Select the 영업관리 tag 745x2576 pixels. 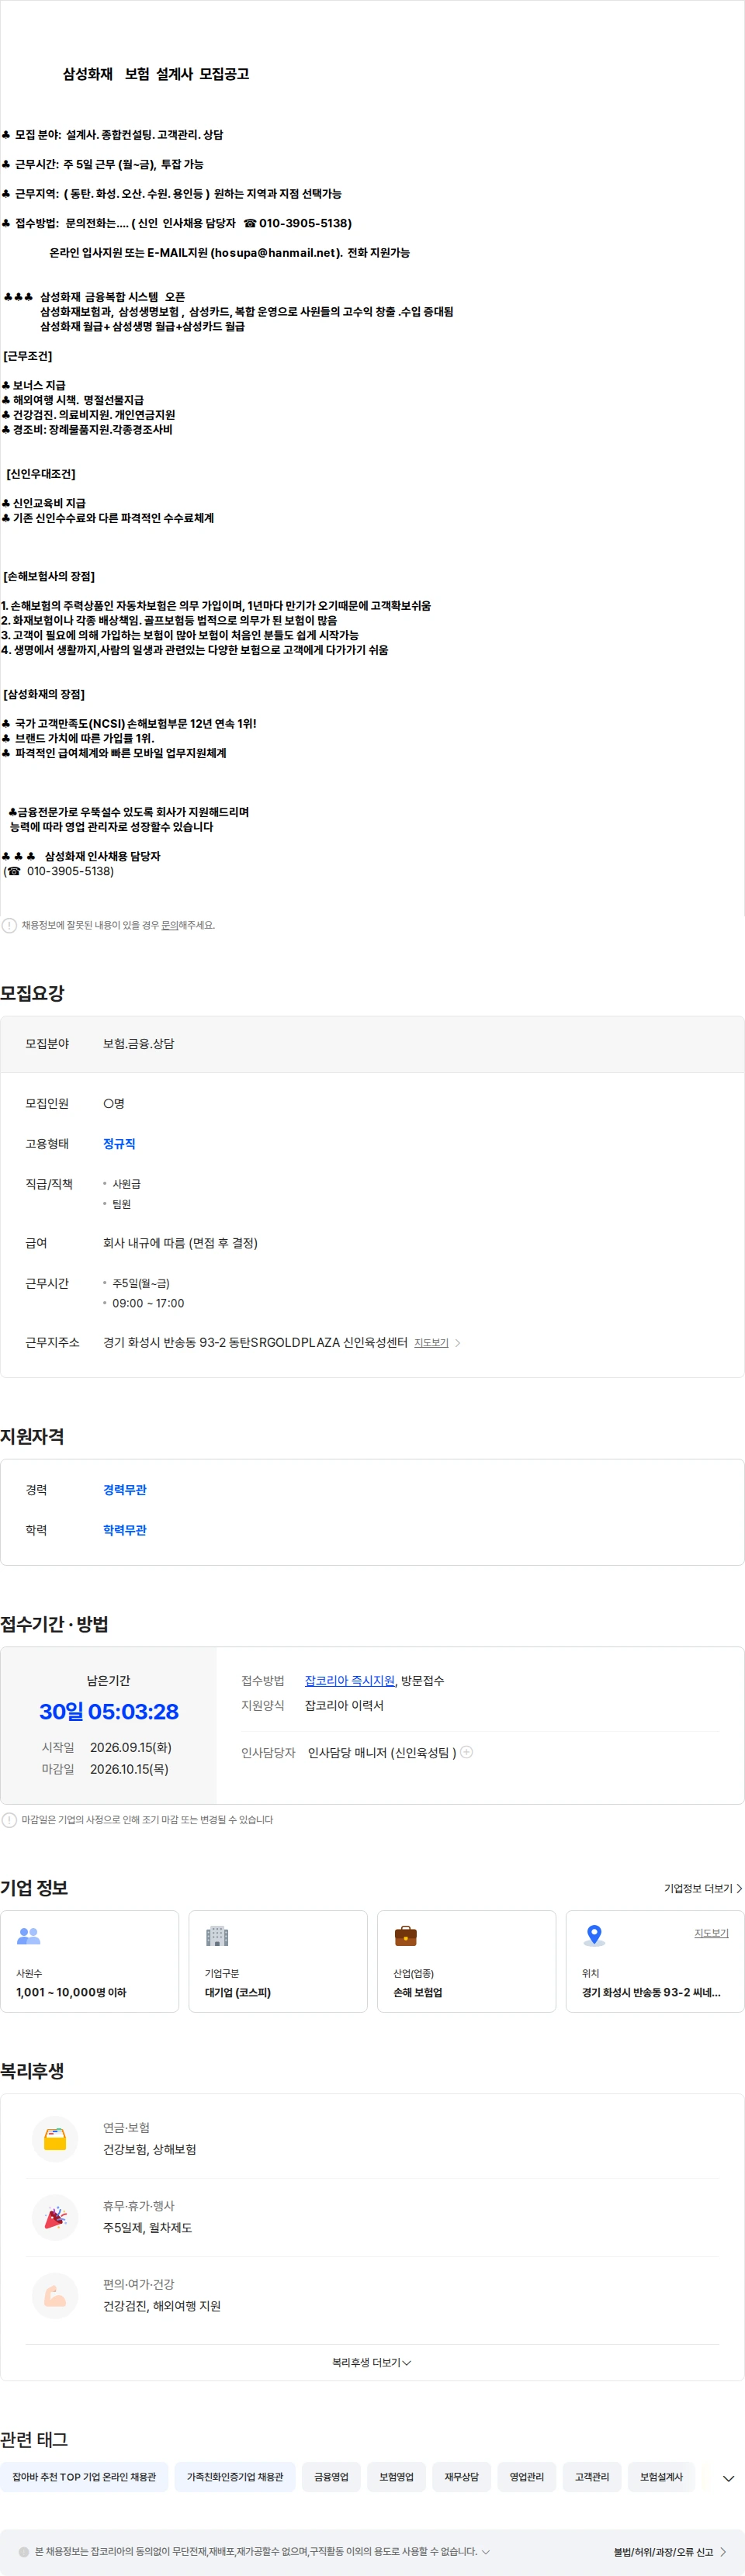click(x=527, y=2477)
